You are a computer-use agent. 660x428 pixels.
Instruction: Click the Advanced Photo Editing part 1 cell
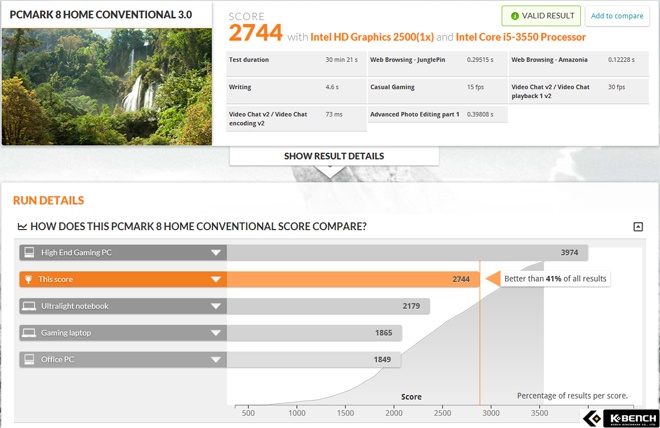438,114
